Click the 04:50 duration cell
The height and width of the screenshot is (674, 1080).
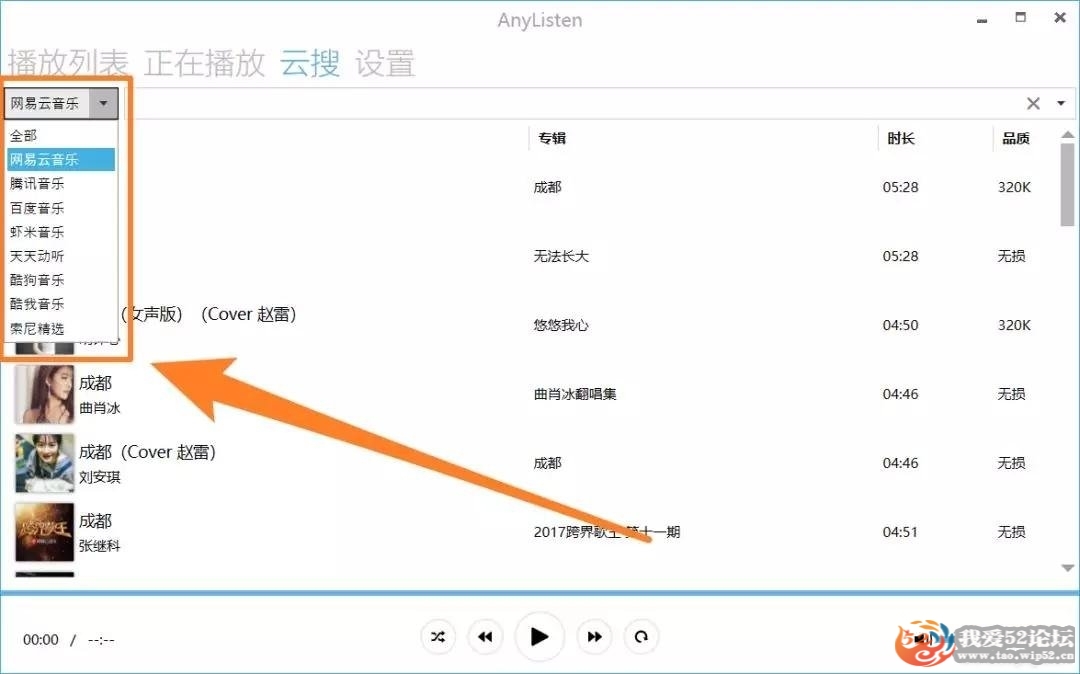[x=900, y=325]
